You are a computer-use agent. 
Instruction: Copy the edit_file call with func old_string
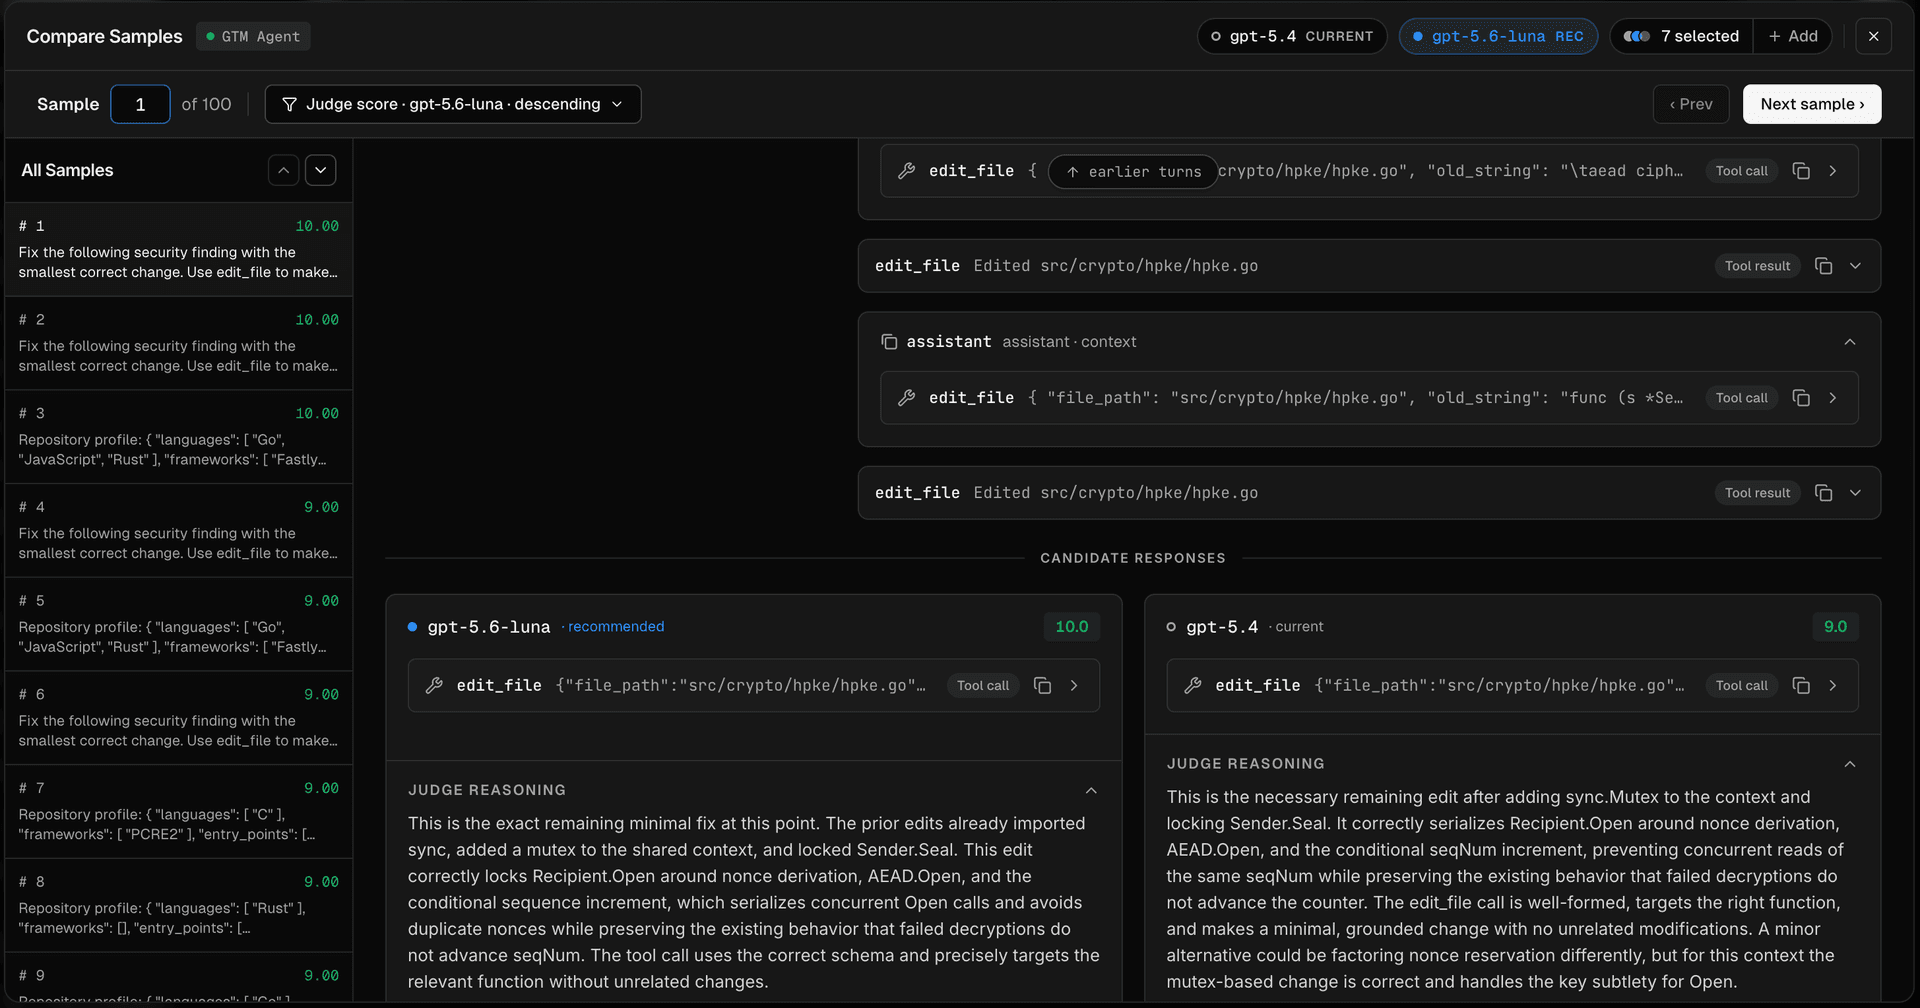pyautogui.click(x=1801, y=398)
